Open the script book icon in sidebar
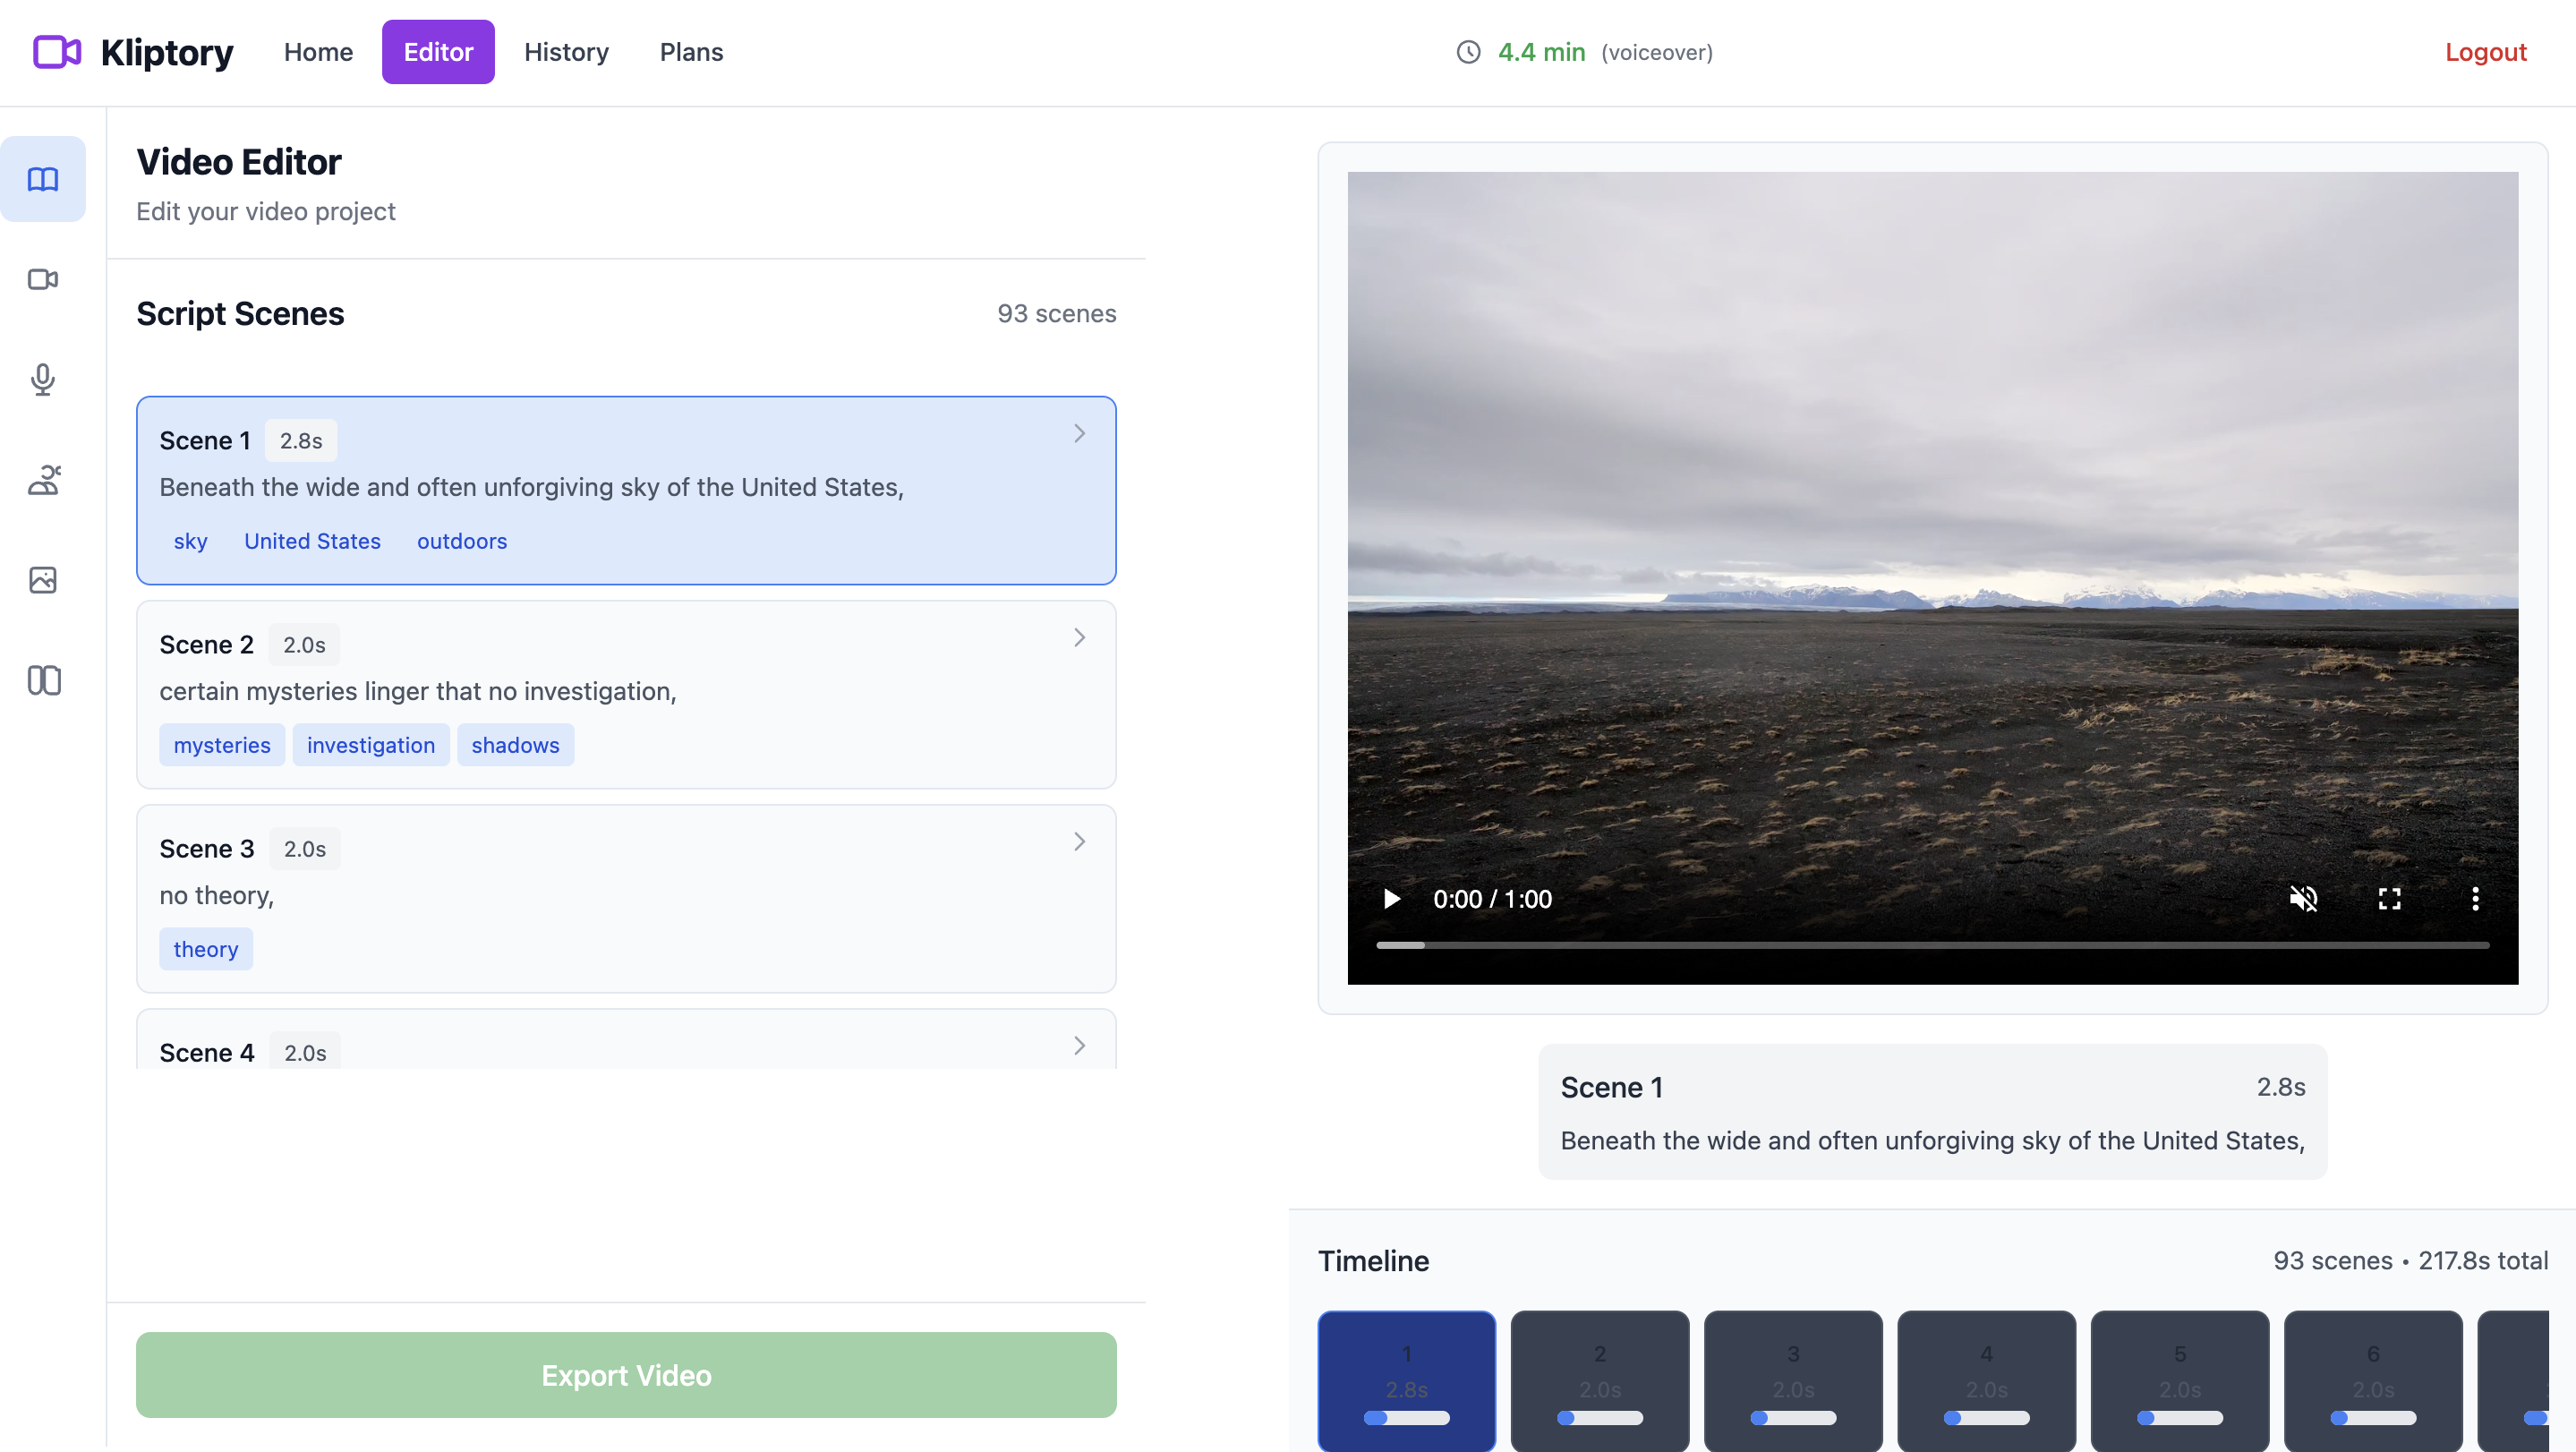 tap(43, 179)
